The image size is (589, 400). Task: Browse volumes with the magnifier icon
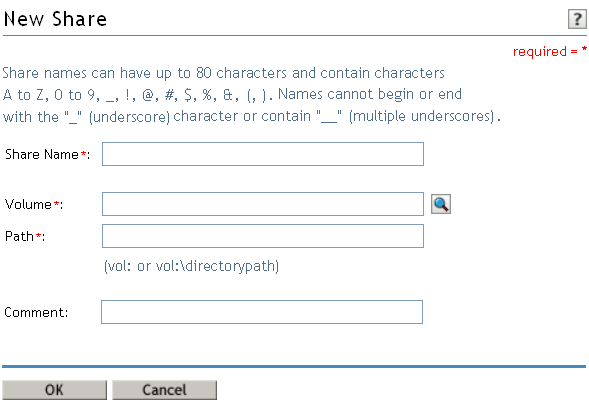coord(441,204)
